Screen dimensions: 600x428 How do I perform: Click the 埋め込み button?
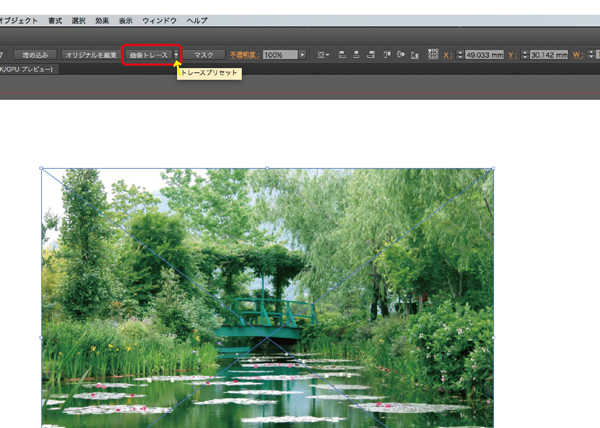click(35, 54)
